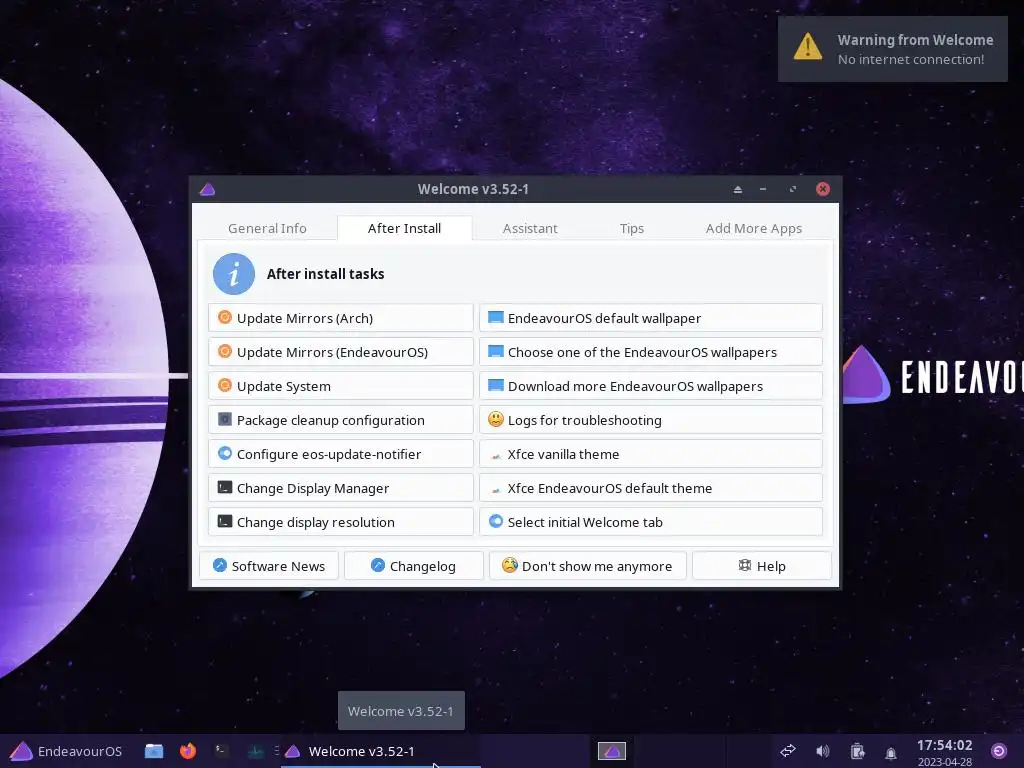Click the Package cleanup configuration icon
The image size is (1024, 768).
(x=225, y=419)
